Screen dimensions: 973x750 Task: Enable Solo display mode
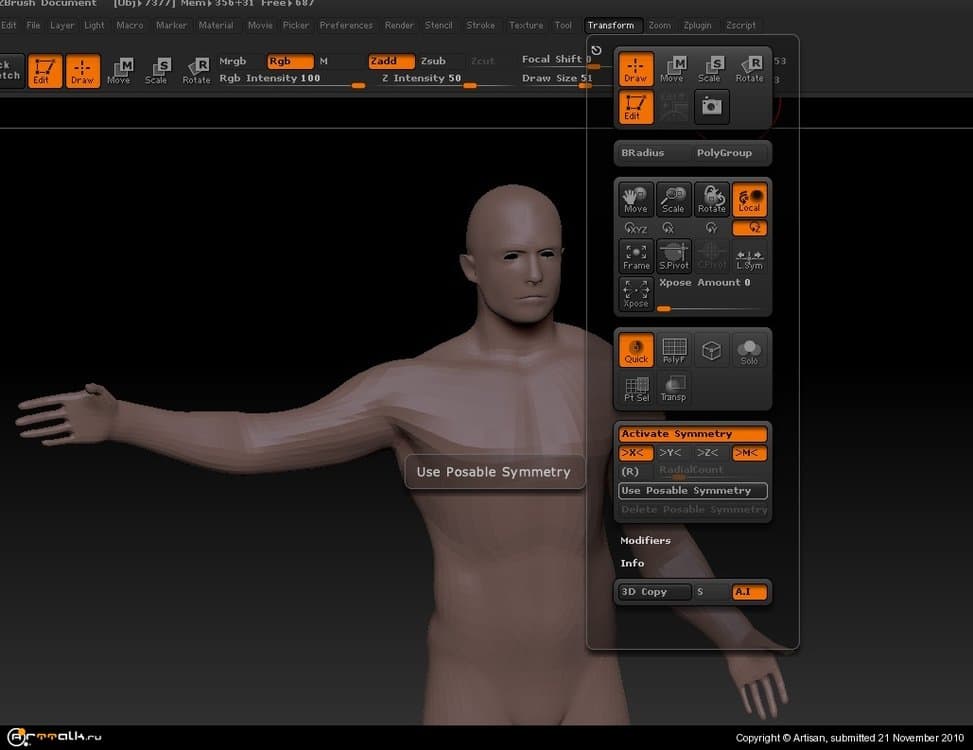pos(750,349)
